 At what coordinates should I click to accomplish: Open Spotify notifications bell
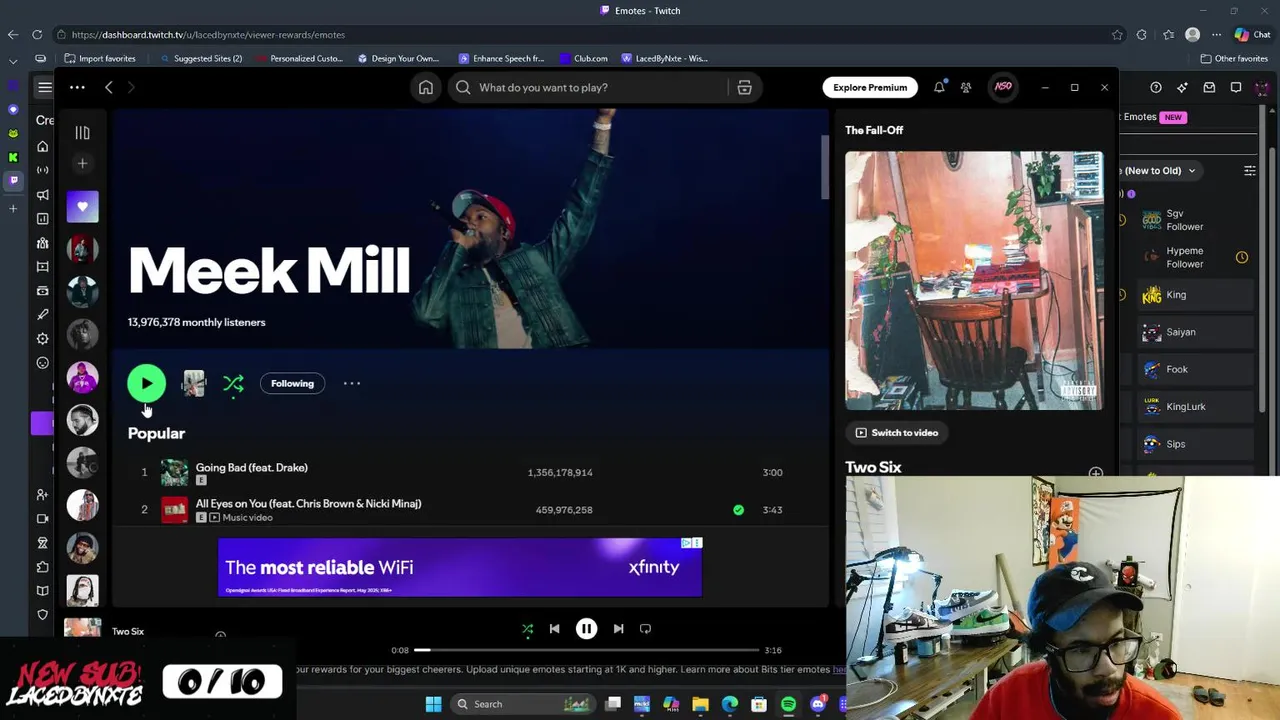tap(939, 88)
